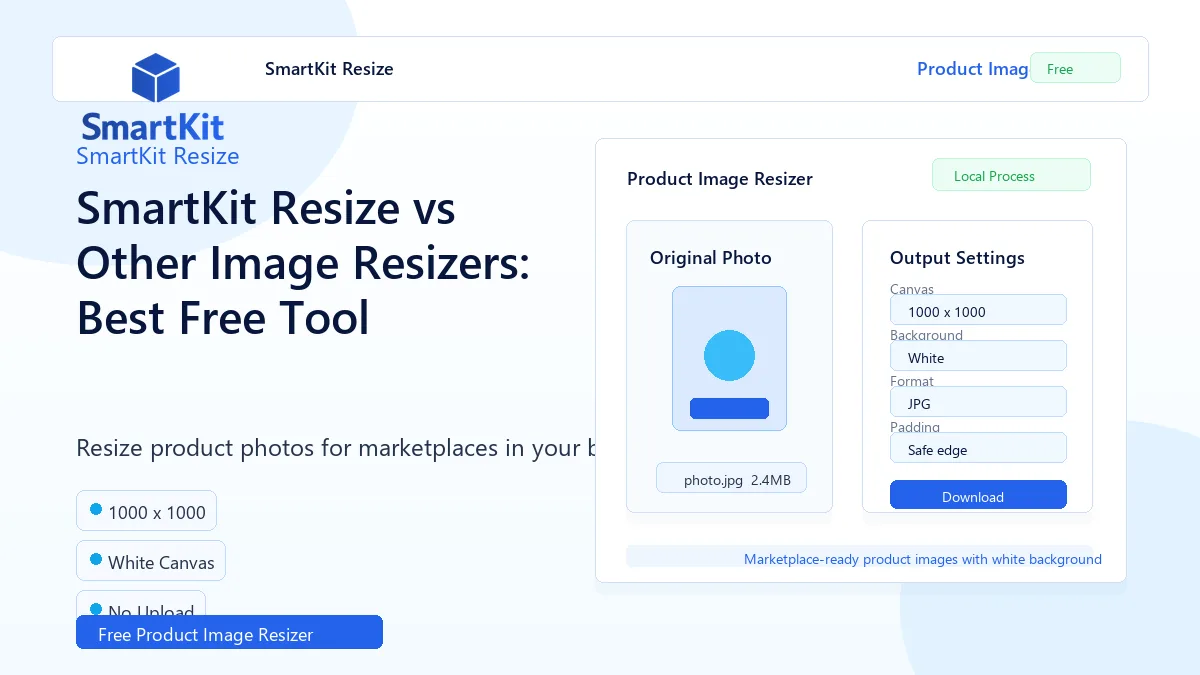The image size is (1200, 675).
Task: Open the Padding Safe edge field
Action: tap(978, 448)
